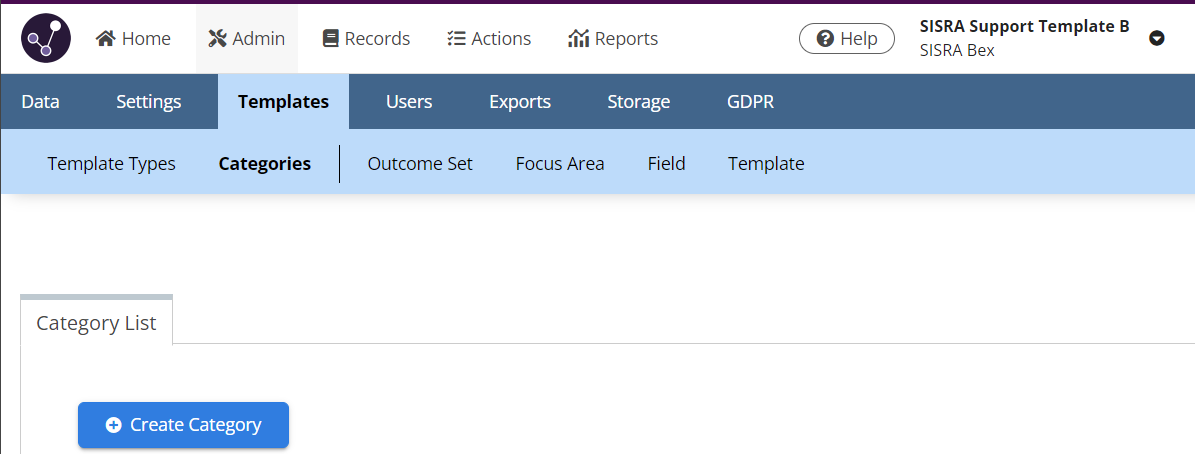Click the SISRA network logo icon

(x=46, y=39)
